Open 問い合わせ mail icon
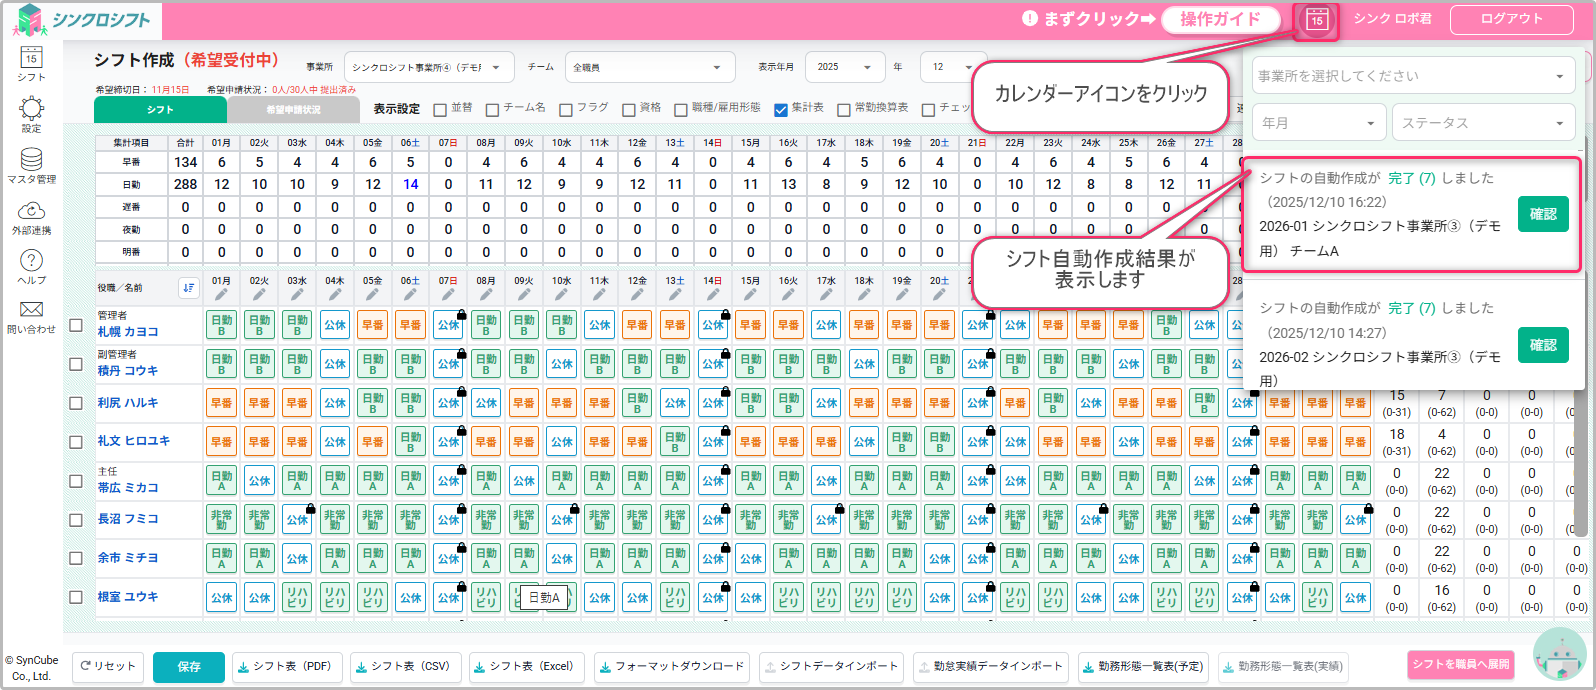The width and height of the screenshot is (1596, 690). [x=31, y=315]
